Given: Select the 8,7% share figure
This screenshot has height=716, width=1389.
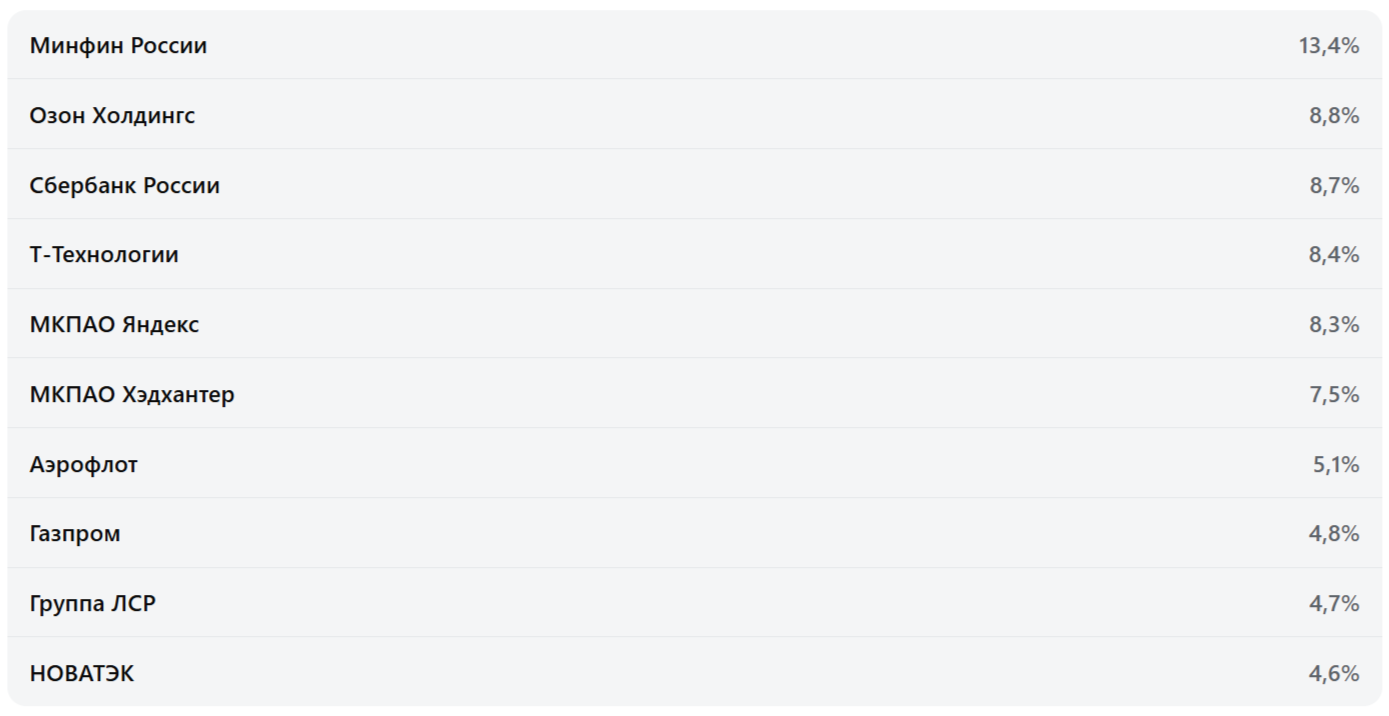Looking at the screenshot, I should [x=1334, y=186].
